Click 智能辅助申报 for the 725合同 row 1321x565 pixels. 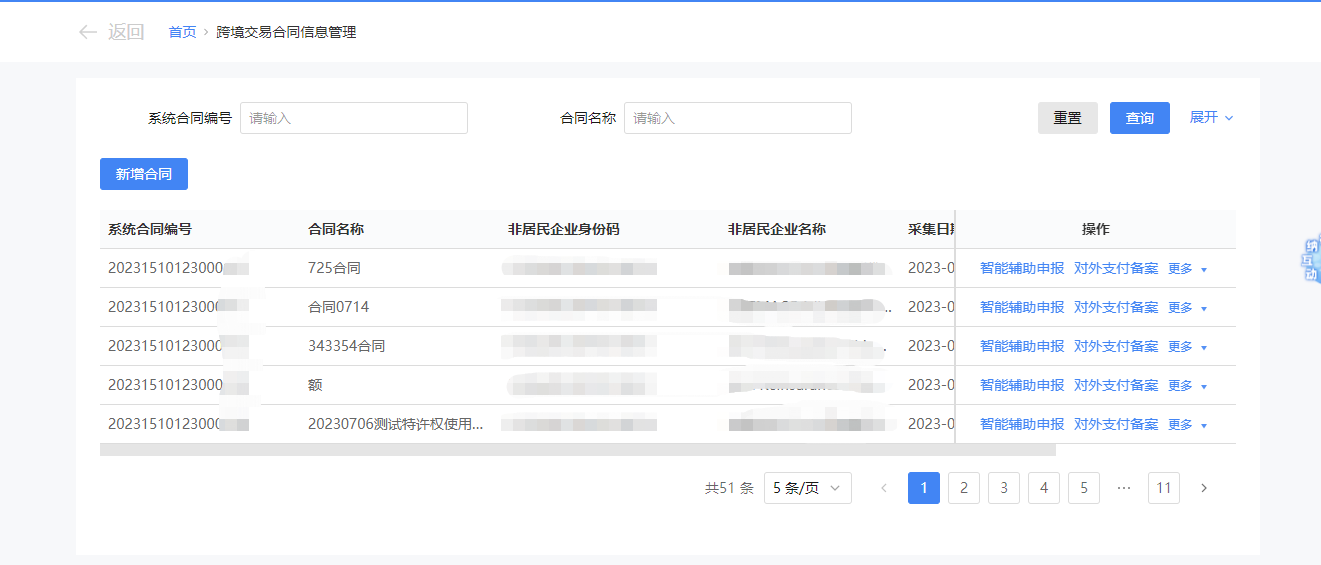pos(1021,268)
